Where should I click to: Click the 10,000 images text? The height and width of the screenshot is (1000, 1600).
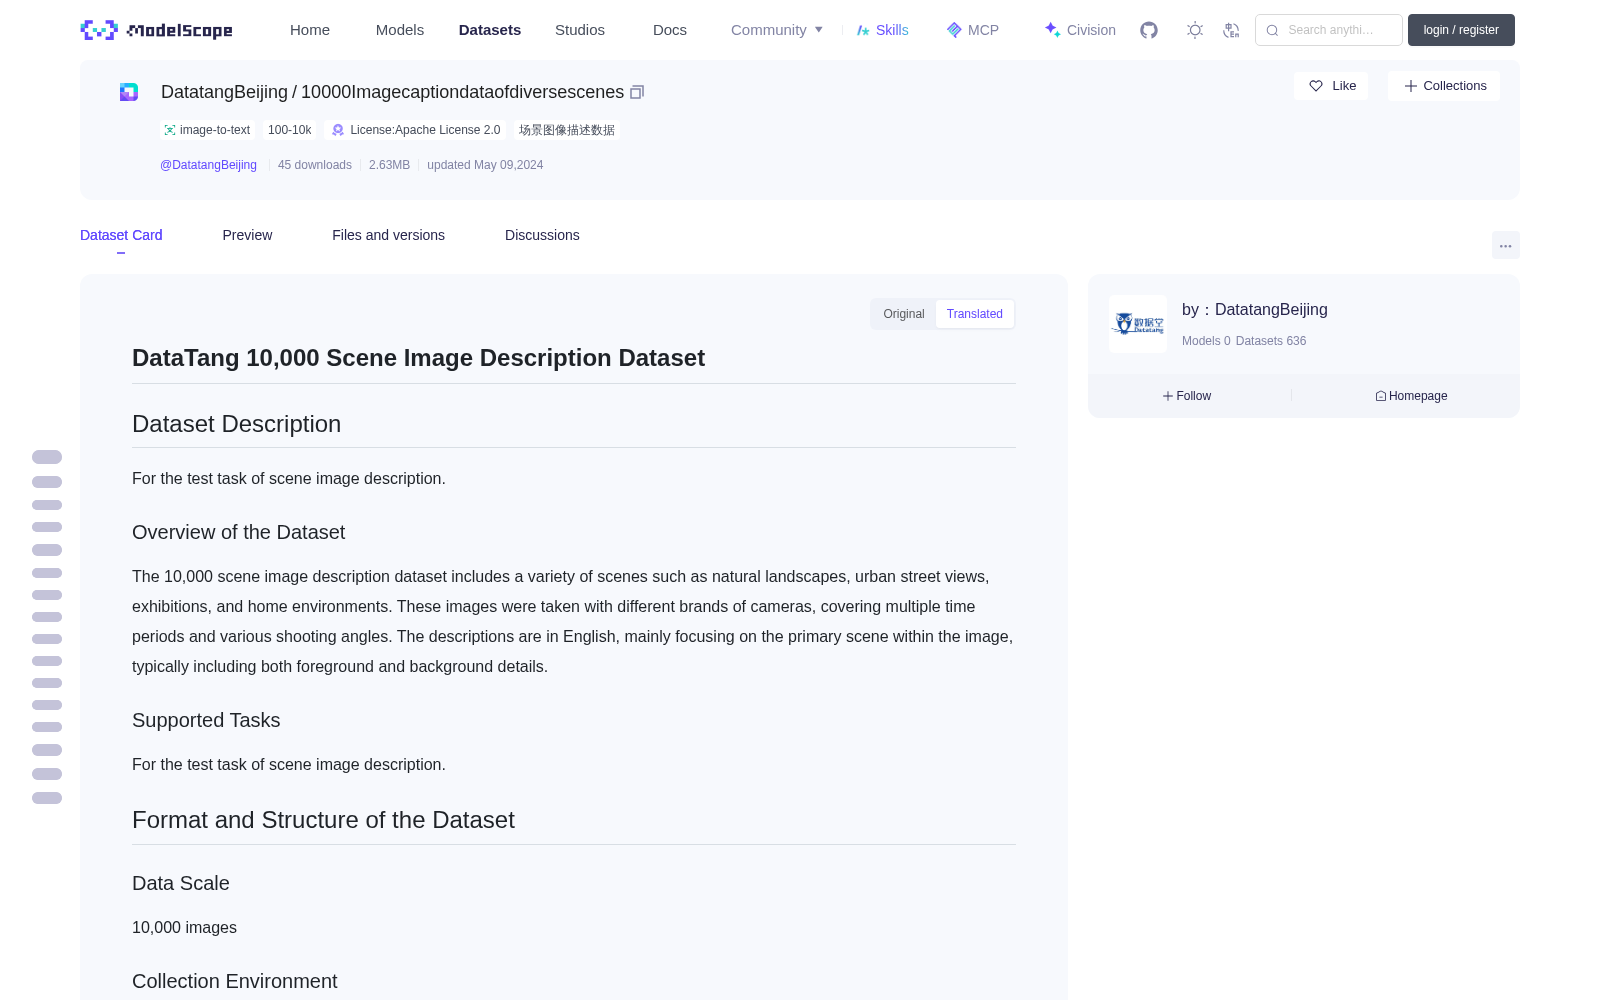click(185, 928)
